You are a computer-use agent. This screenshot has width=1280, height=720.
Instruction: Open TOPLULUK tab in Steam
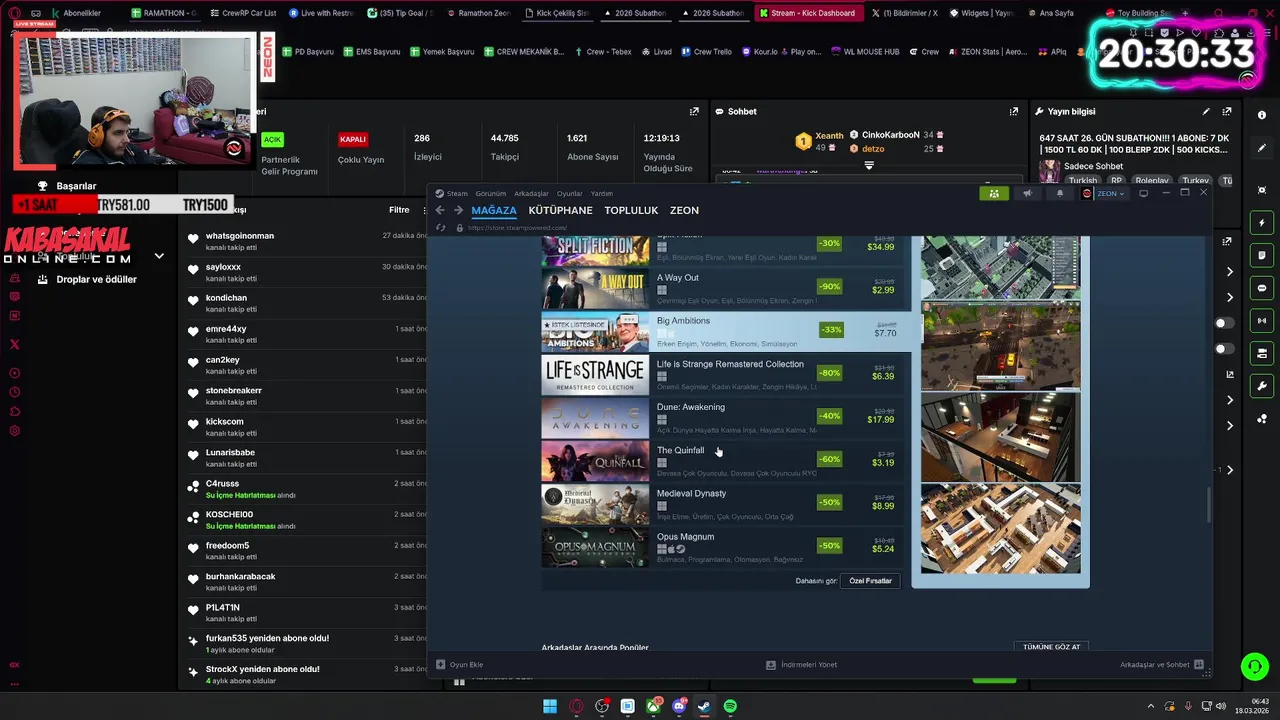click(x=631, y=210)
